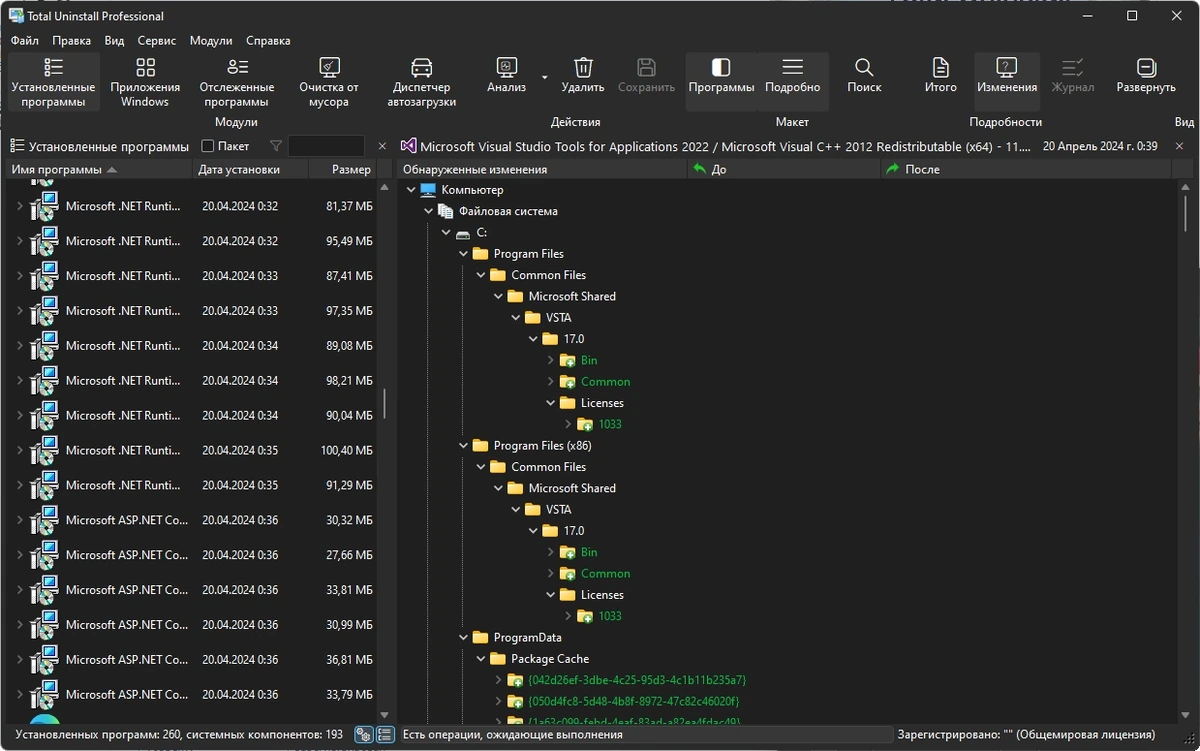The height and width of the screenshot is (751, 1200).
Task: Collapse the Program Files (x86) node
Action: coord(463,446)
